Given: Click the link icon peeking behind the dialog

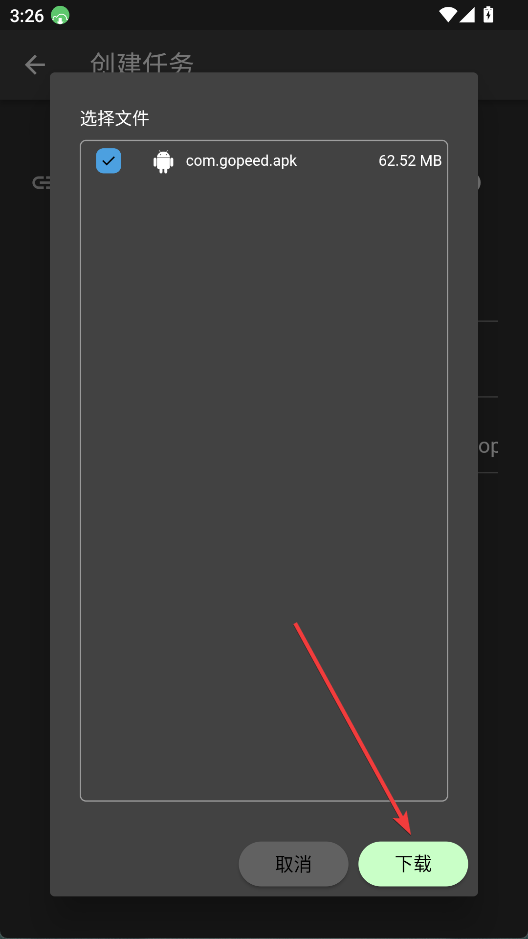Looking at the screenshot, I should [x=41, y=183].
